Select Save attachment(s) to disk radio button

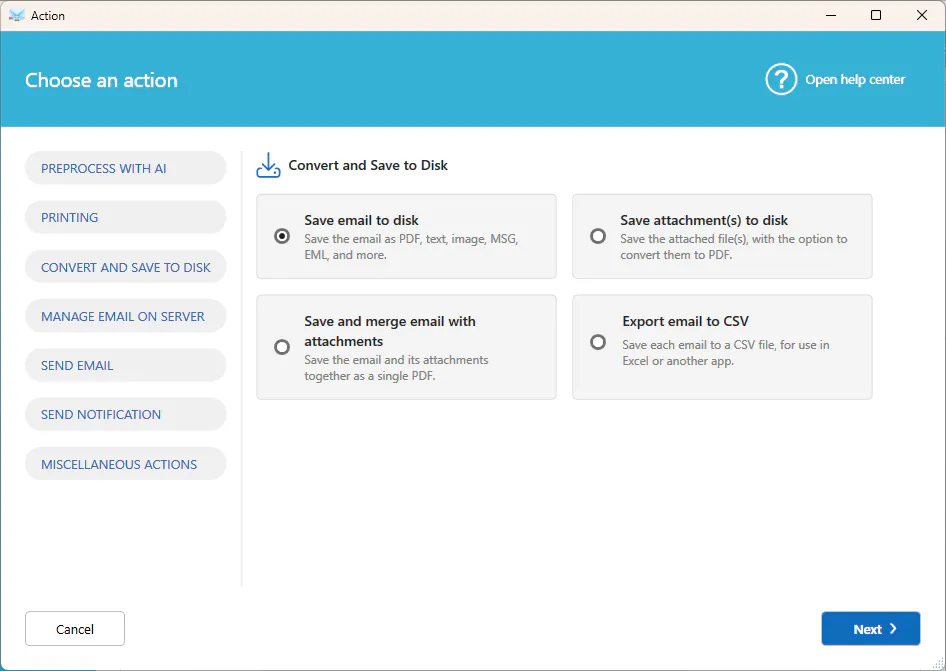point(598,236)
